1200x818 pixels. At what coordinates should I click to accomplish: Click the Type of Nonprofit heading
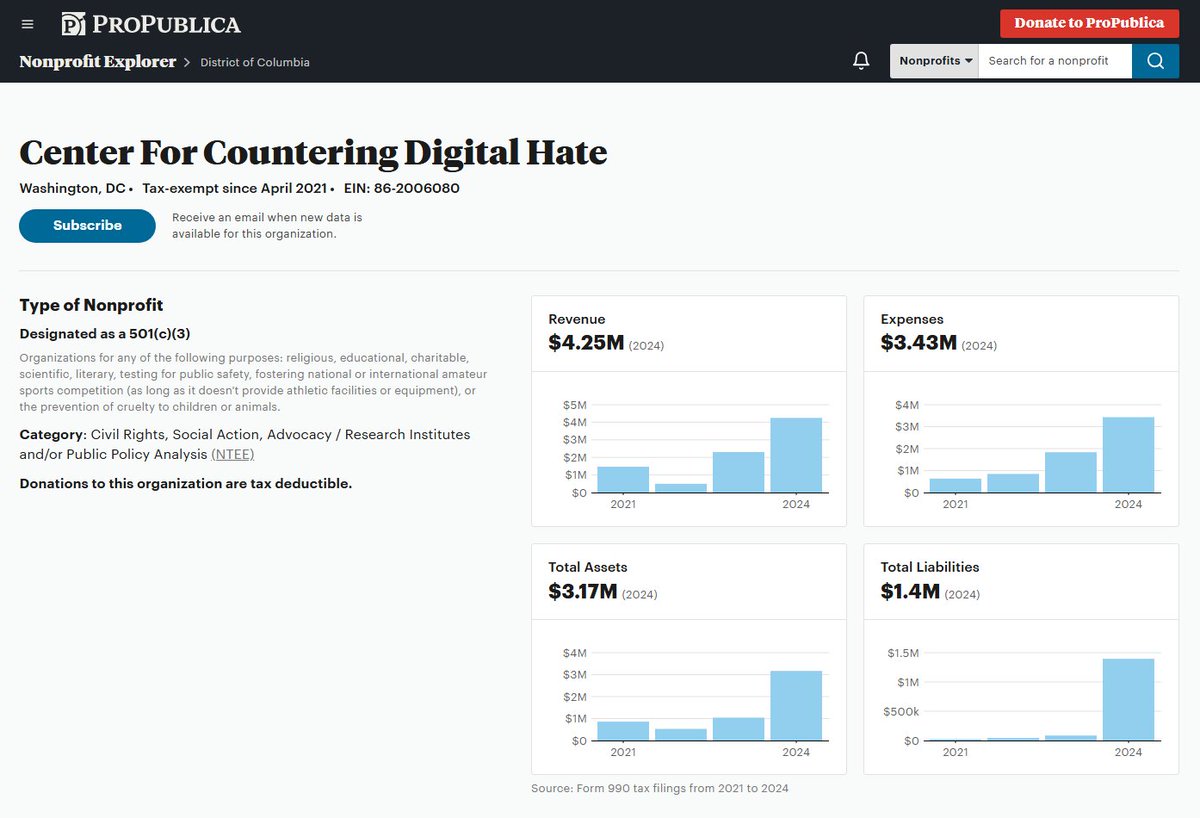pyautogui.click(x=91, y=305)
